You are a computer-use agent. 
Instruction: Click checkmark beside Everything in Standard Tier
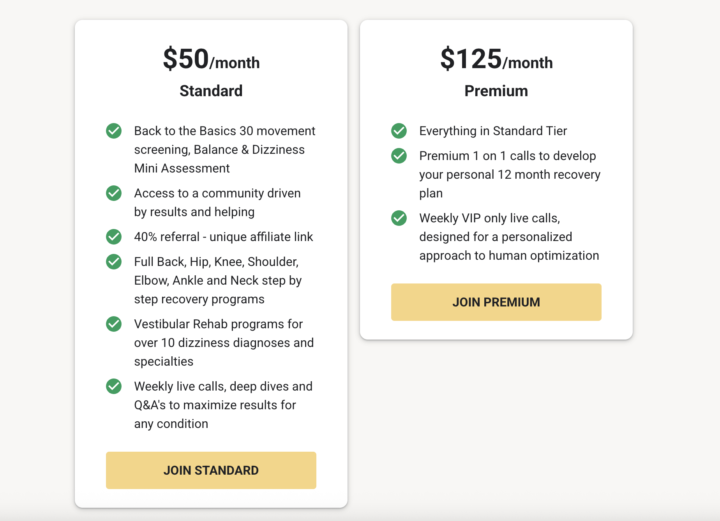[x=399, y=131]
